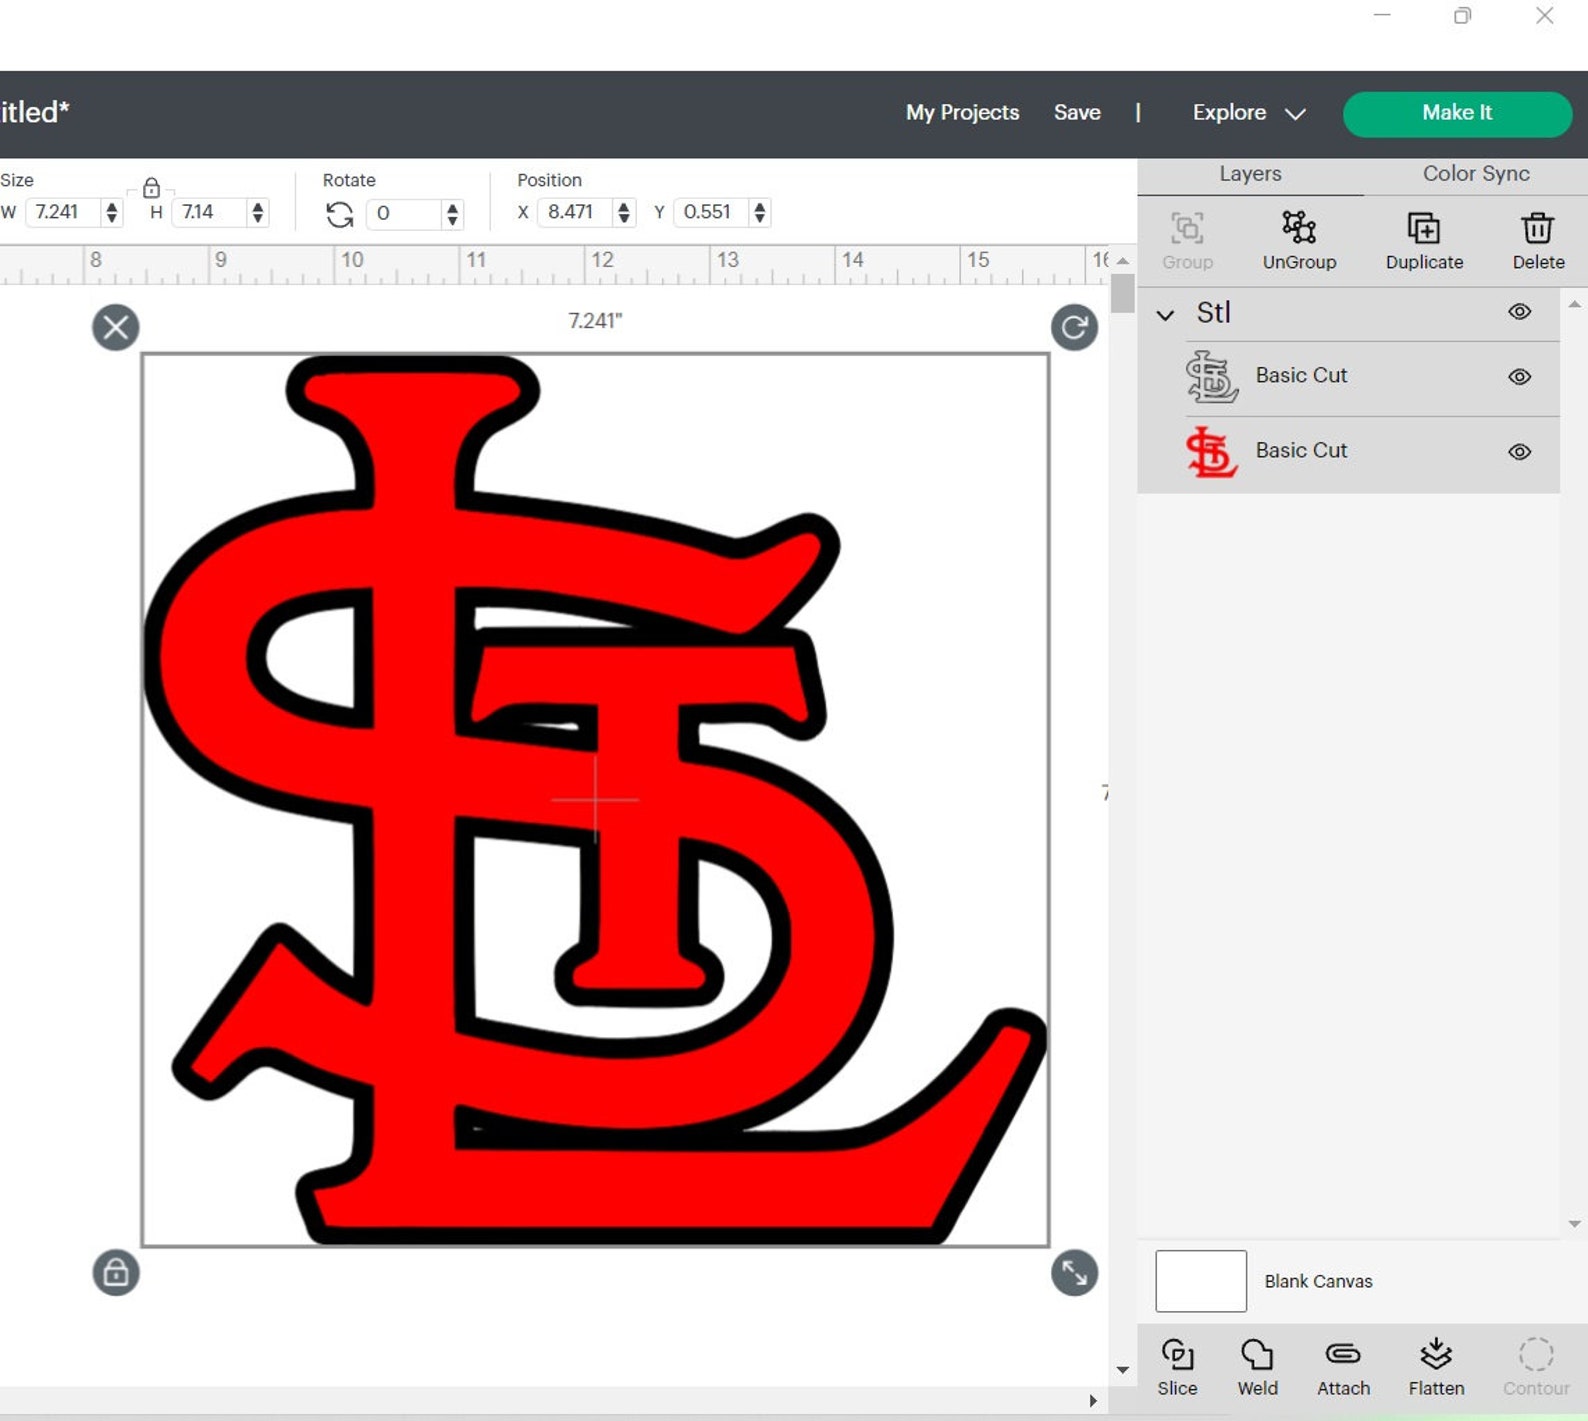Click the Slice tool icon
The width and height of the screenshot is (1588, 1421).
pos(1178,1354)
